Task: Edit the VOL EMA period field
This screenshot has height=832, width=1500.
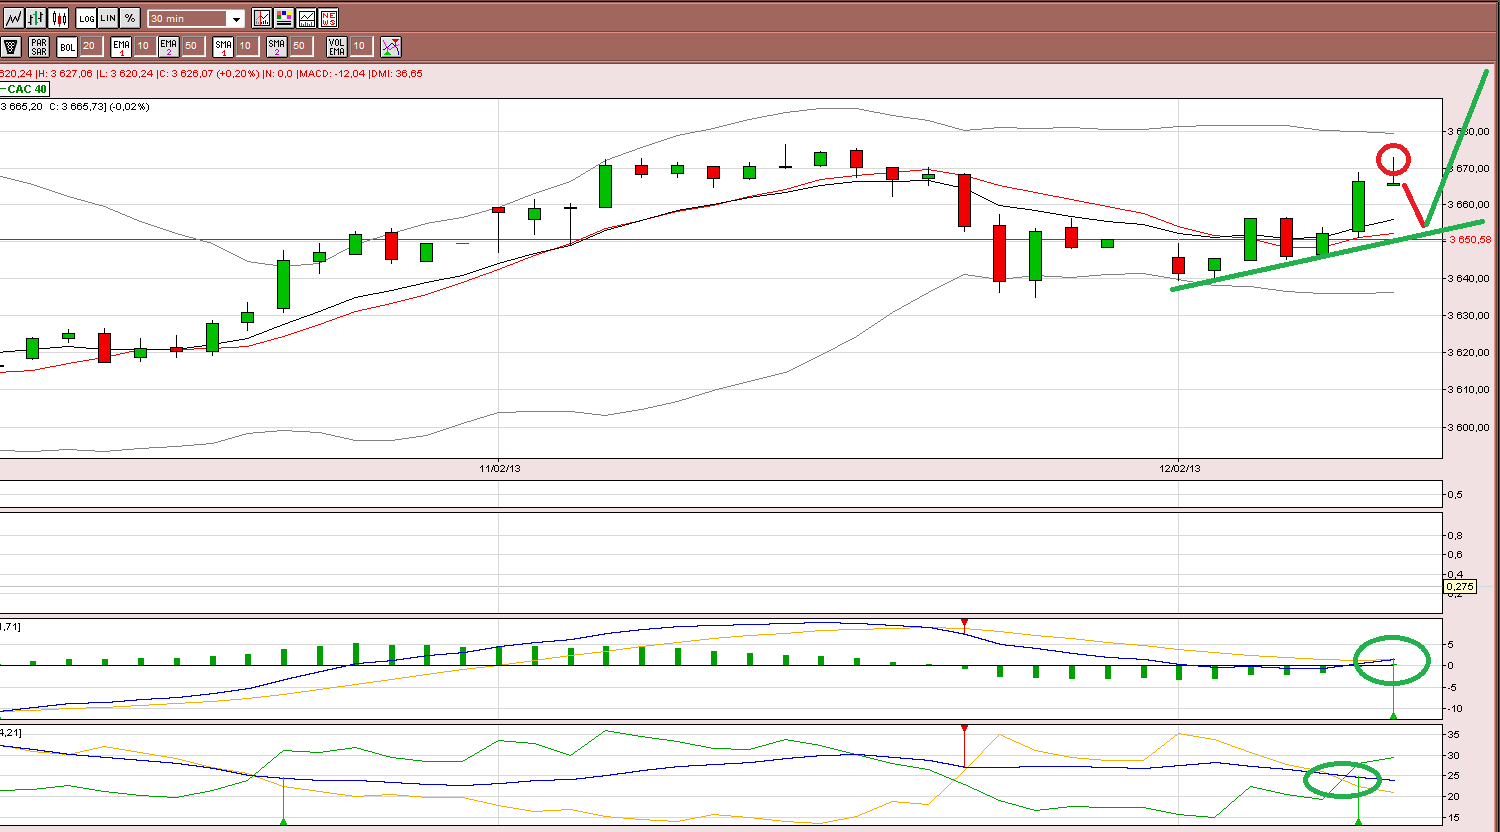Action: pyautogui.click(x=361, y=46)
